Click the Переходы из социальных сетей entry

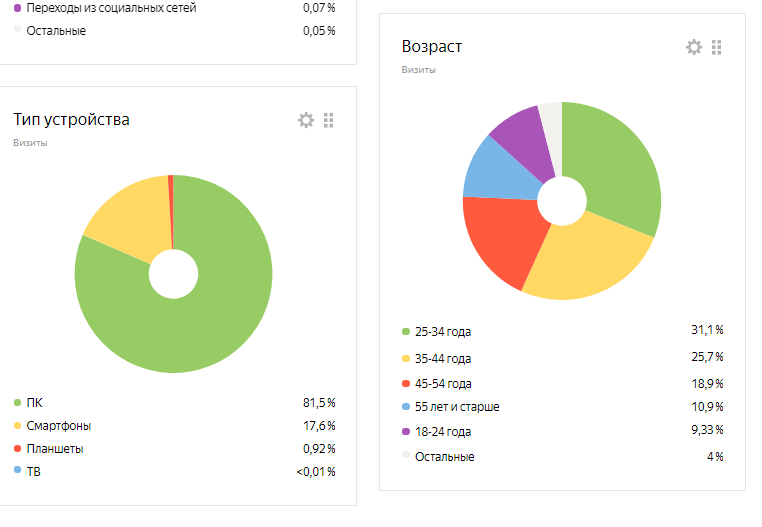tap(111, 8)
